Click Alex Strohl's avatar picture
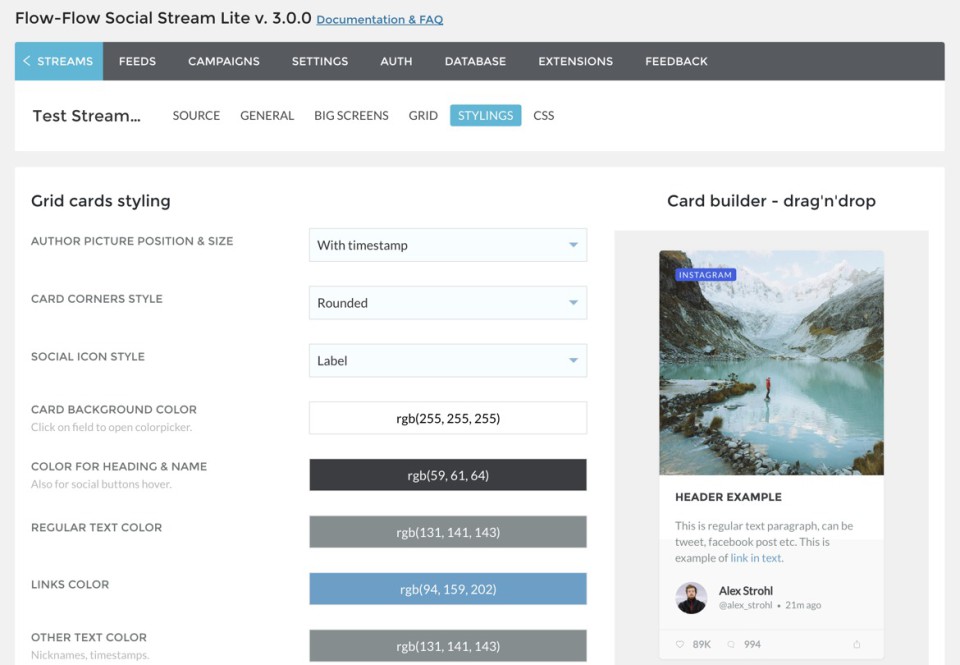960x665 pixels. [691, 598]
